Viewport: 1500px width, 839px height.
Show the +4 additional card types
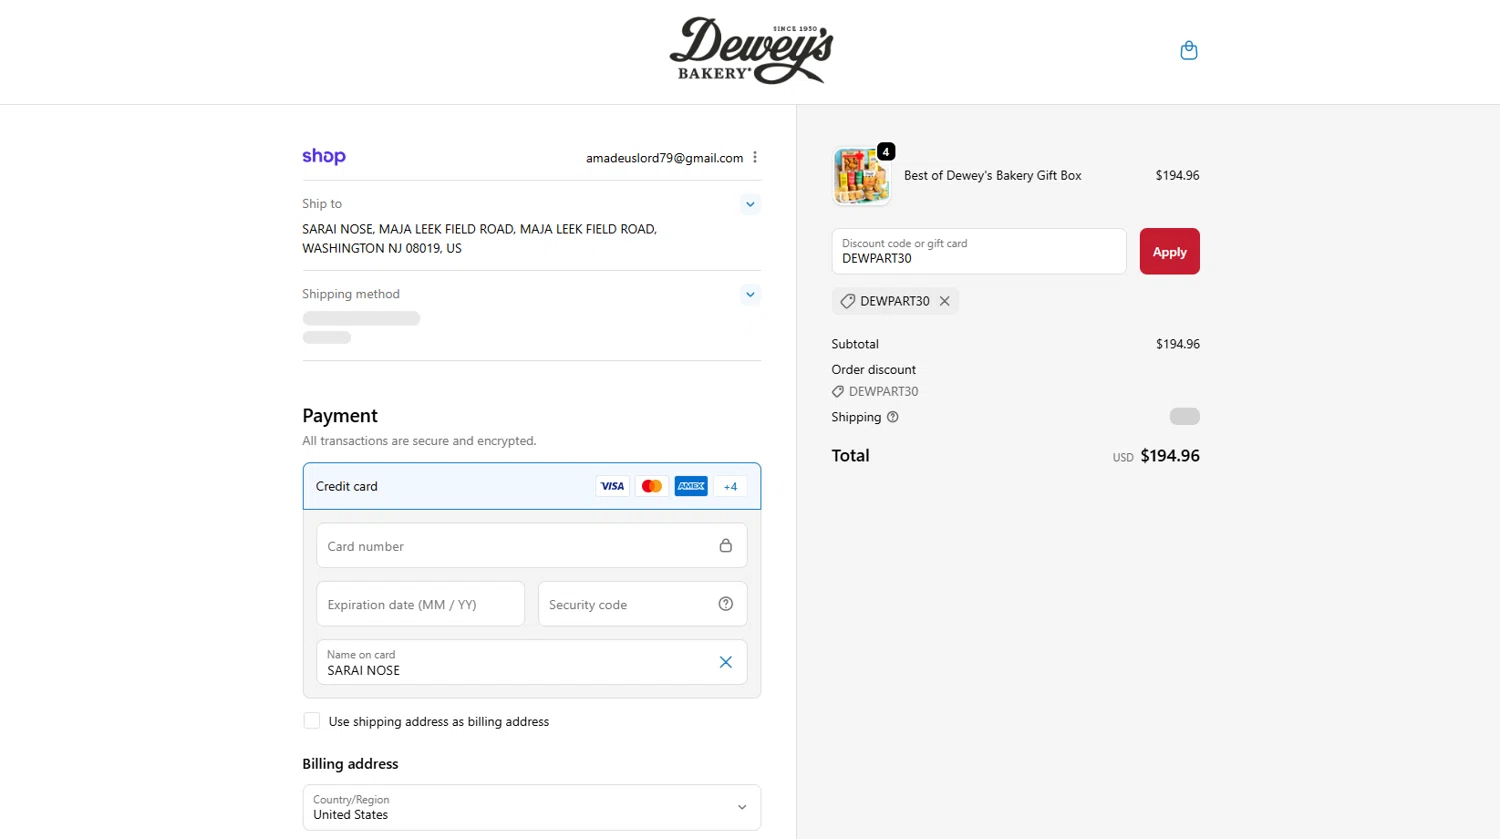point(730,486)
